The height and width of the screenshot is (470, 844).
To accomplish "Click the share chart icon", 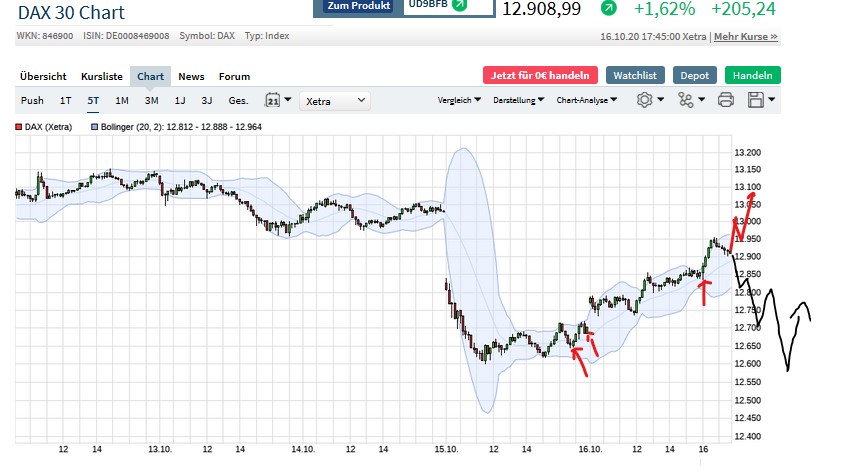I will tap(685, 100).
